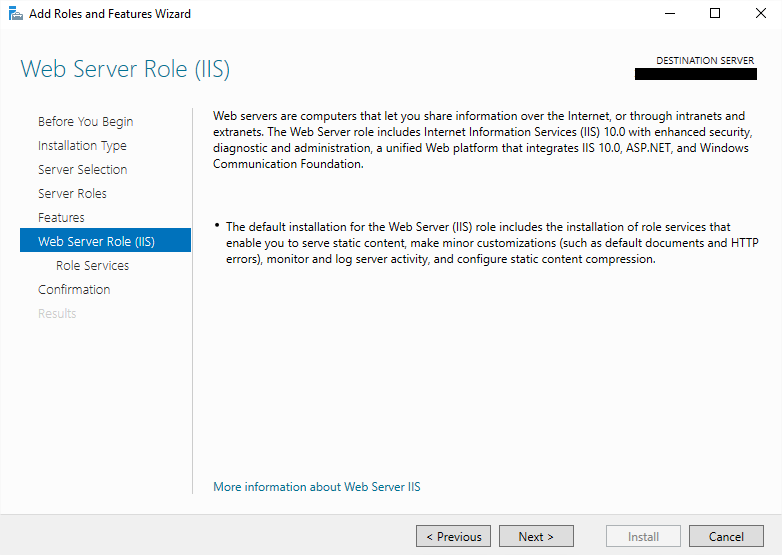Screen dimensions: 782x555
Task: Go to the Before You Begin step
Action: (85, 122)
